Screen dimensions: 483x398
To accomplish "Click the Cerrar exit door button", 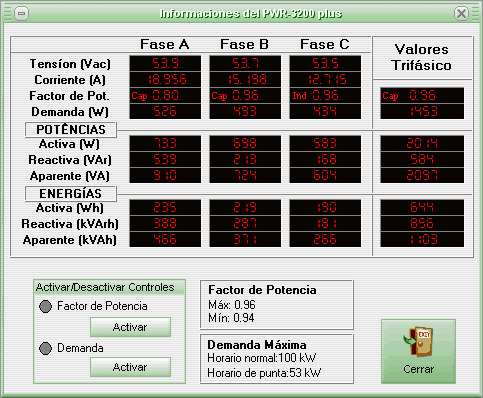I will click(x=418, y=351).
